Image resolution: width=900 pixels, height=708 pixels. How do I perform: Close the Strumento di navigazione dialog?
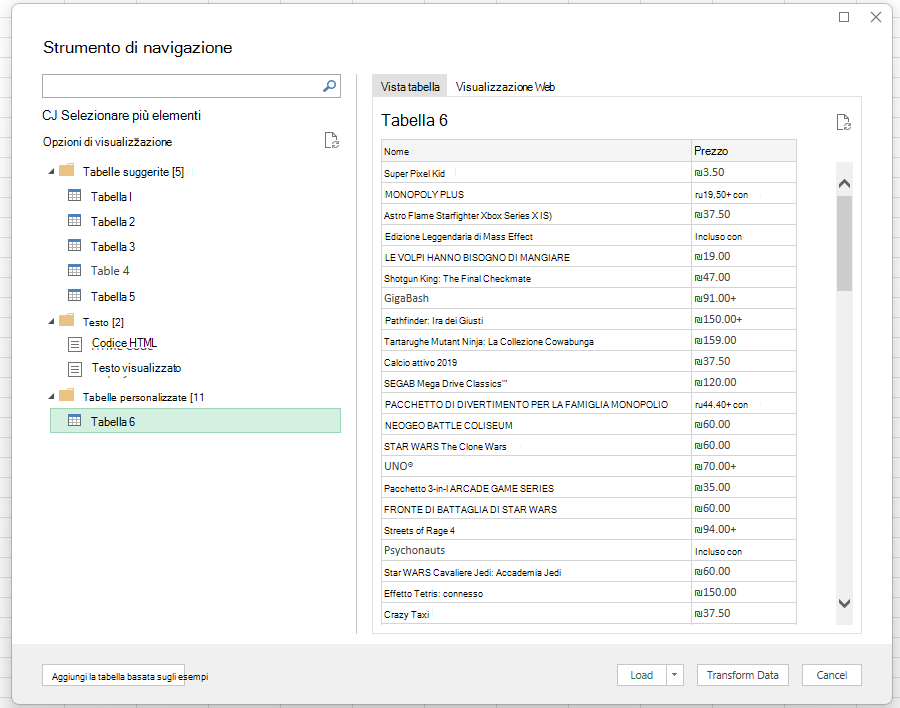[875, 17]
